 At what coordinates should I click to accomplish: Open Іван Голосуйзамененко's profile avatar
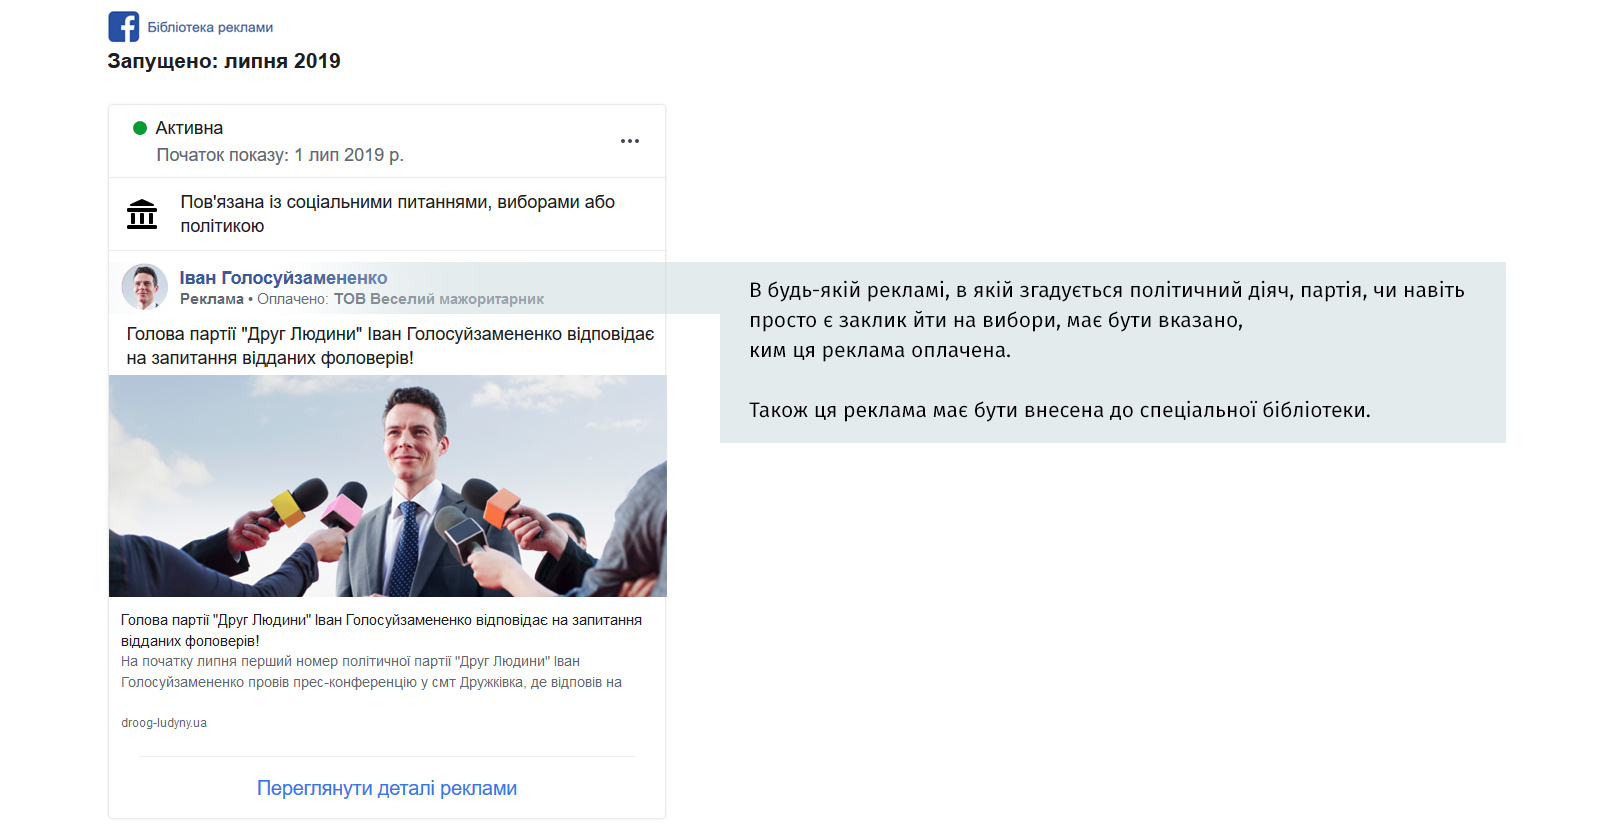[x=145, y=287]
